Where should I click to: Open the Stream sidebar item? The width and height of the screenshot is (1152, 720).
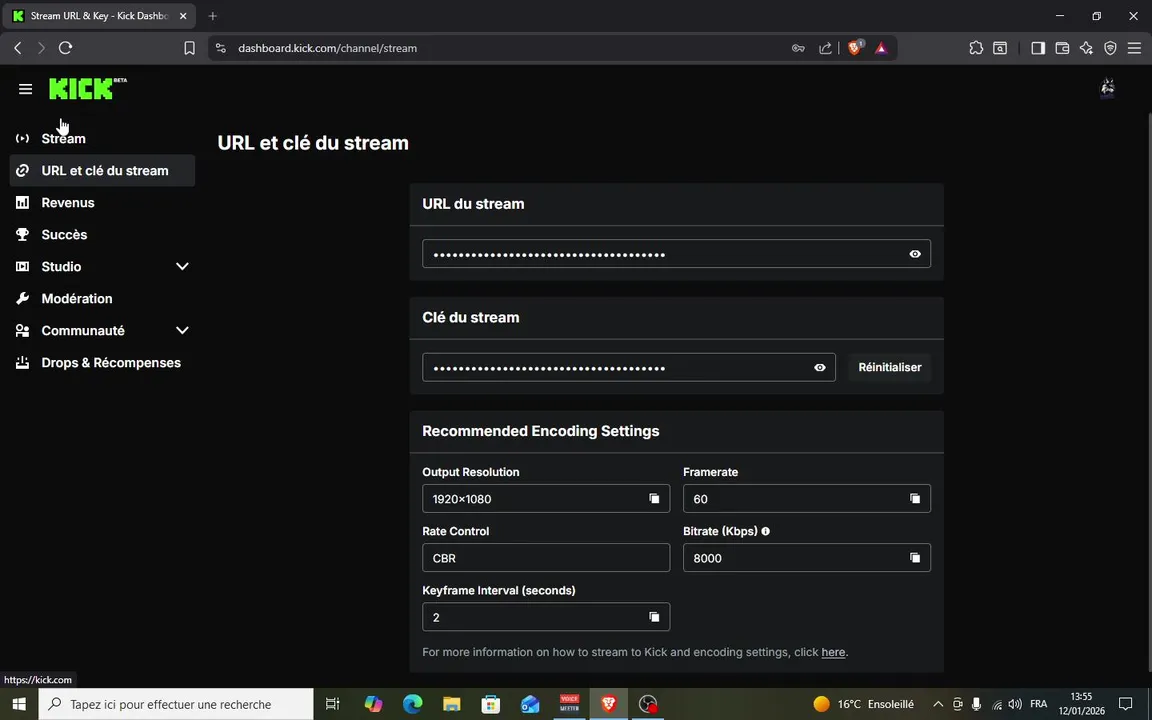[102, 139]
